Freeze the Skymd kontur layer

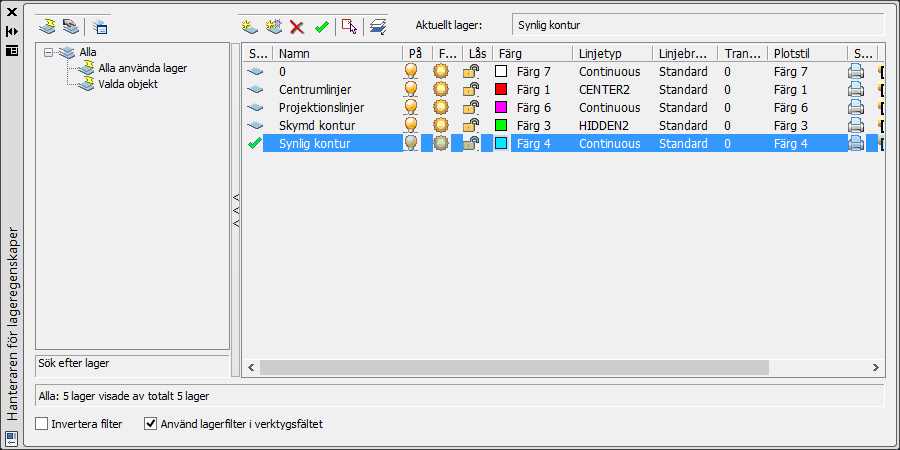pos(440,125)
